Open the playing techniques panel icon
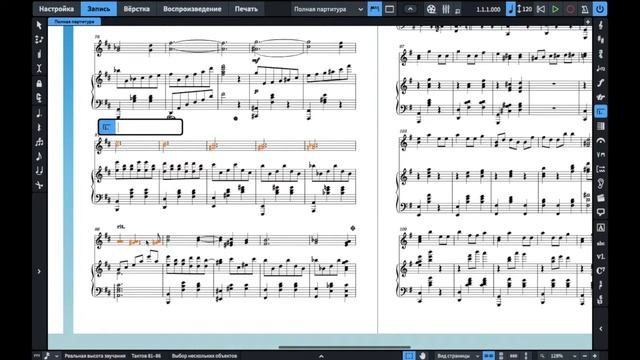The height and width of the screenshot is (360, 640). [x=600, y=155]
